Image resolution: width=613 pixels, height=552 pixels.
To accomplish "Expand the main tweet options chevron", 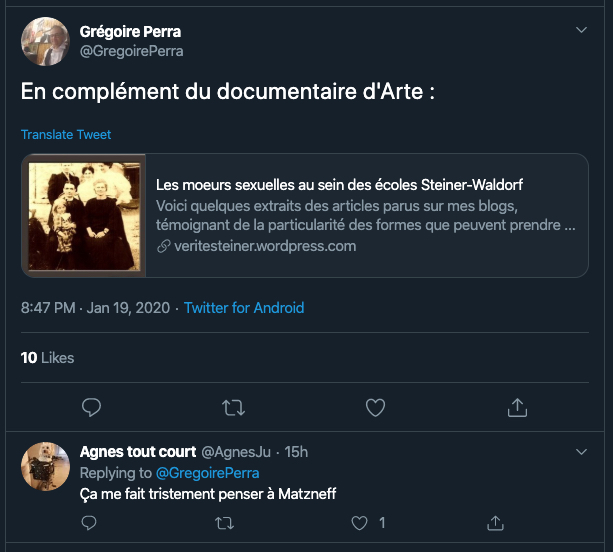I will (581, 31).
